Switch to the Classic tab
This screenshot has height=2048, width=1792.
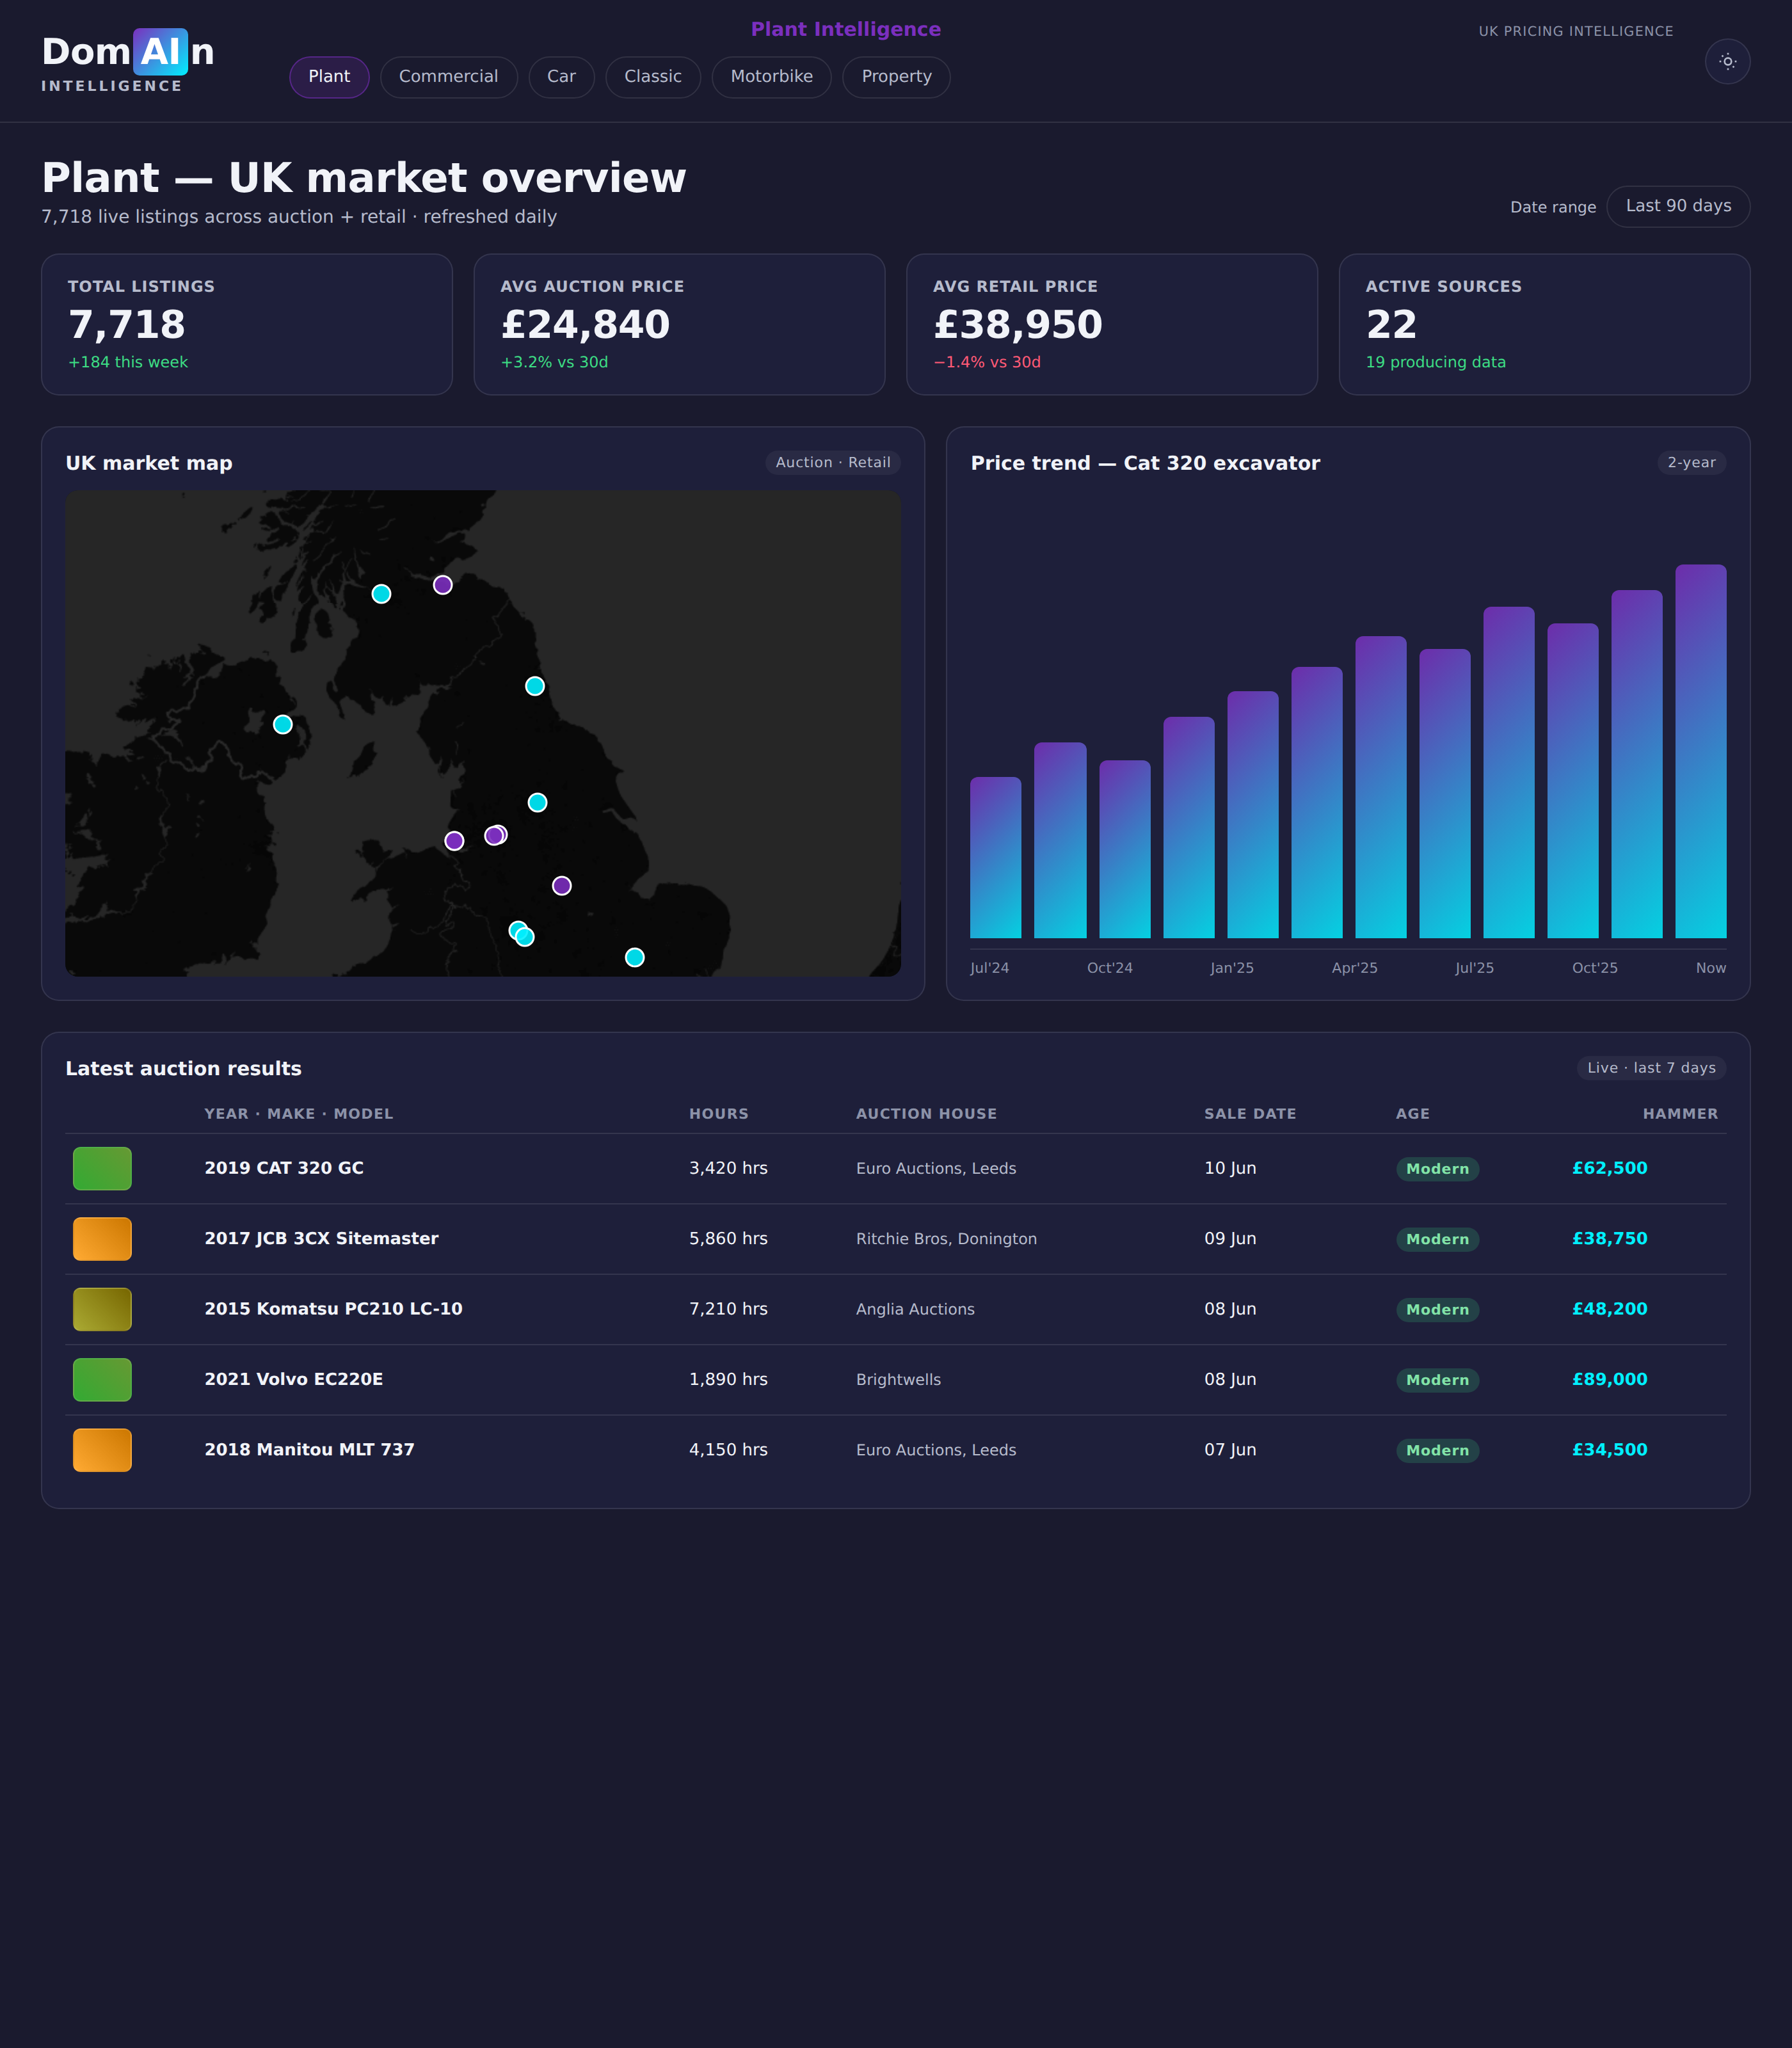[653, 77]
